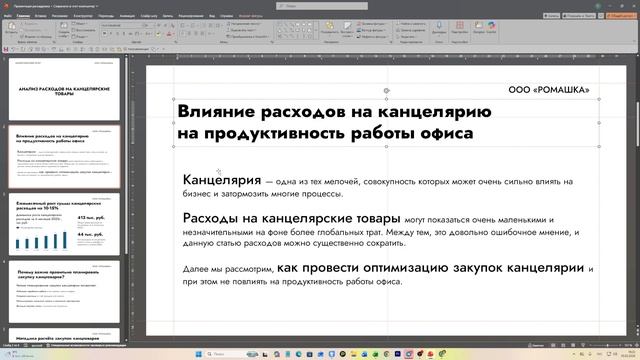The width and height of the screenshot is (640, 360).
Task: Open the font name combo box
Action: tap(122, 25)
